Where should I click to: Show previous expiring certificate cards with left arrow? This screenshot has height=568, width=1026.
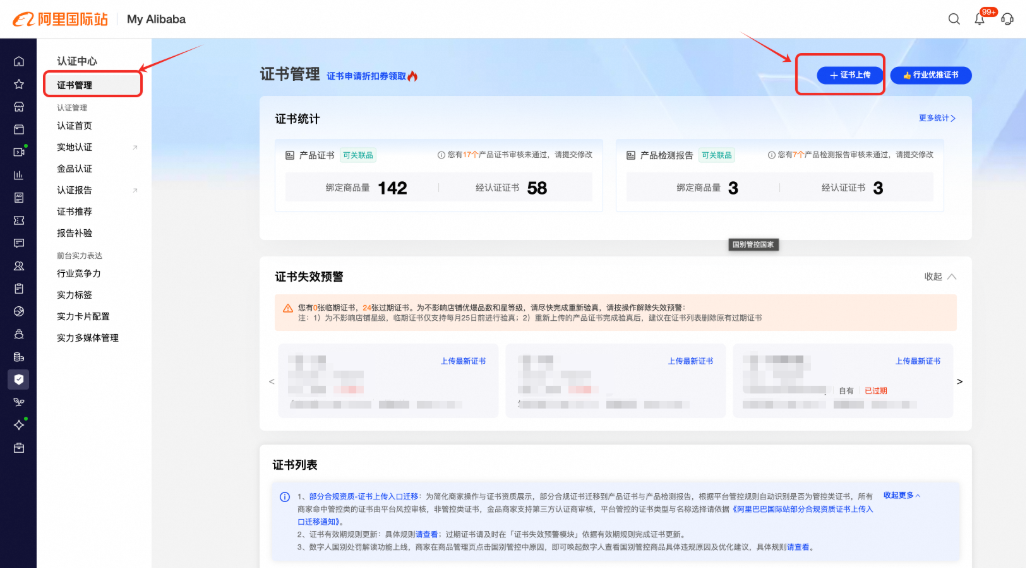[x=272, y=382]
